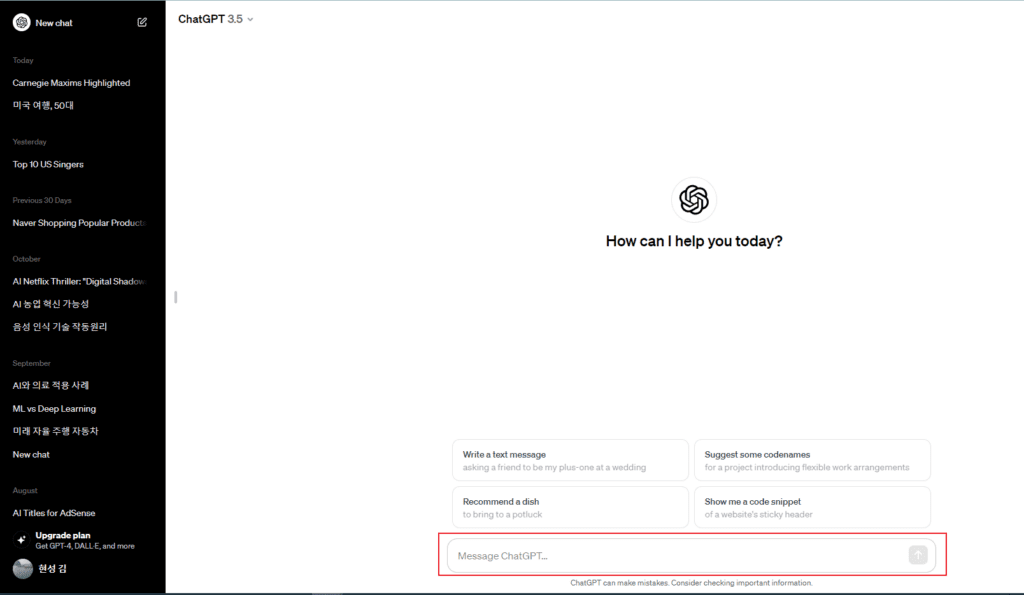Pick the Recommend a dish prompt

click(x=569, y=507)
